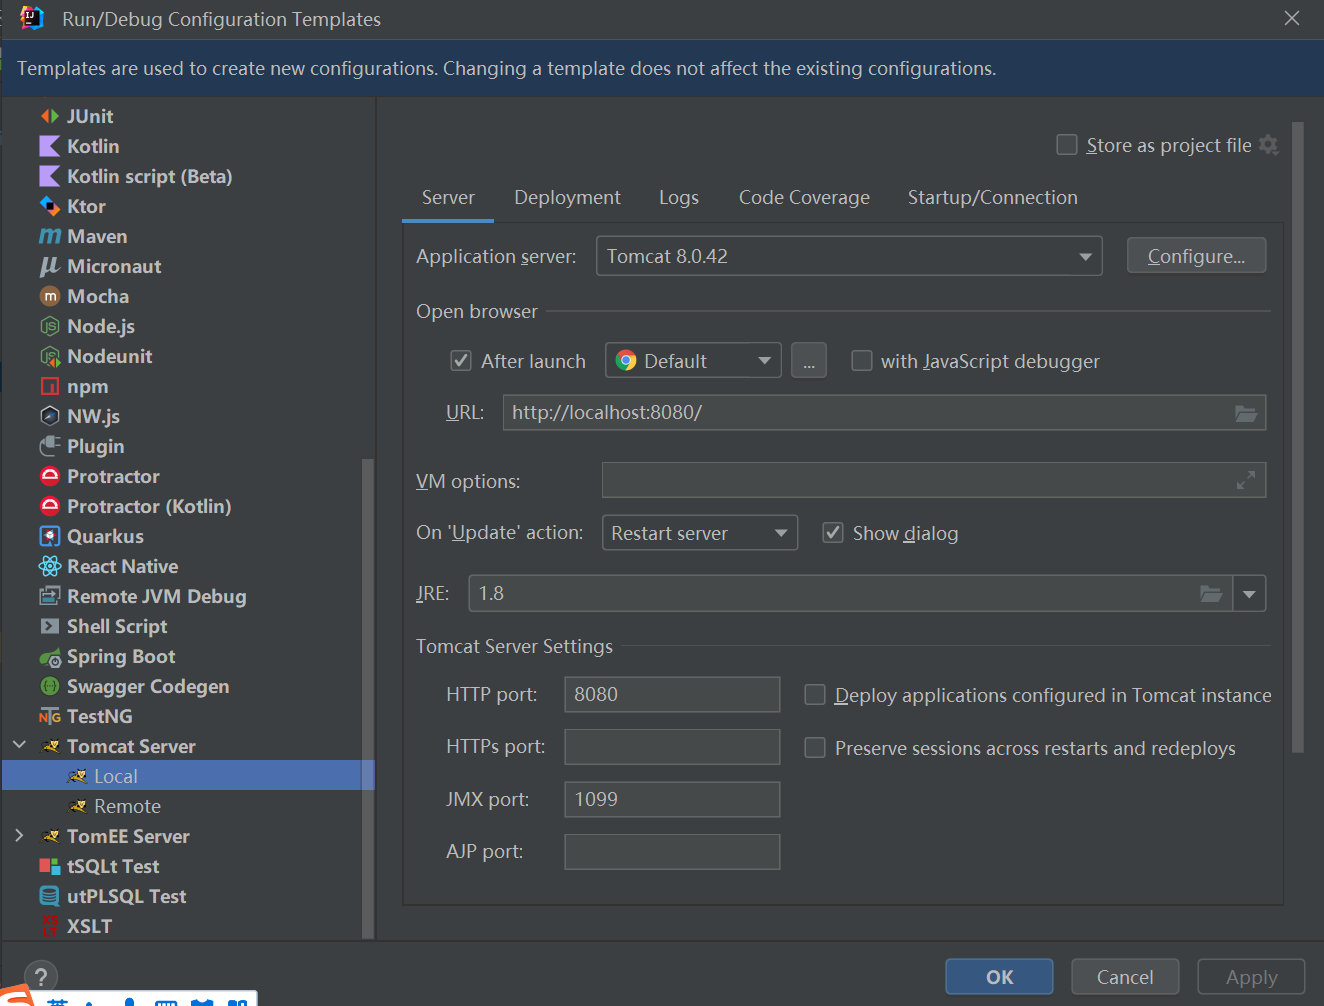Switch to the Startup/Connection tab

993,198
